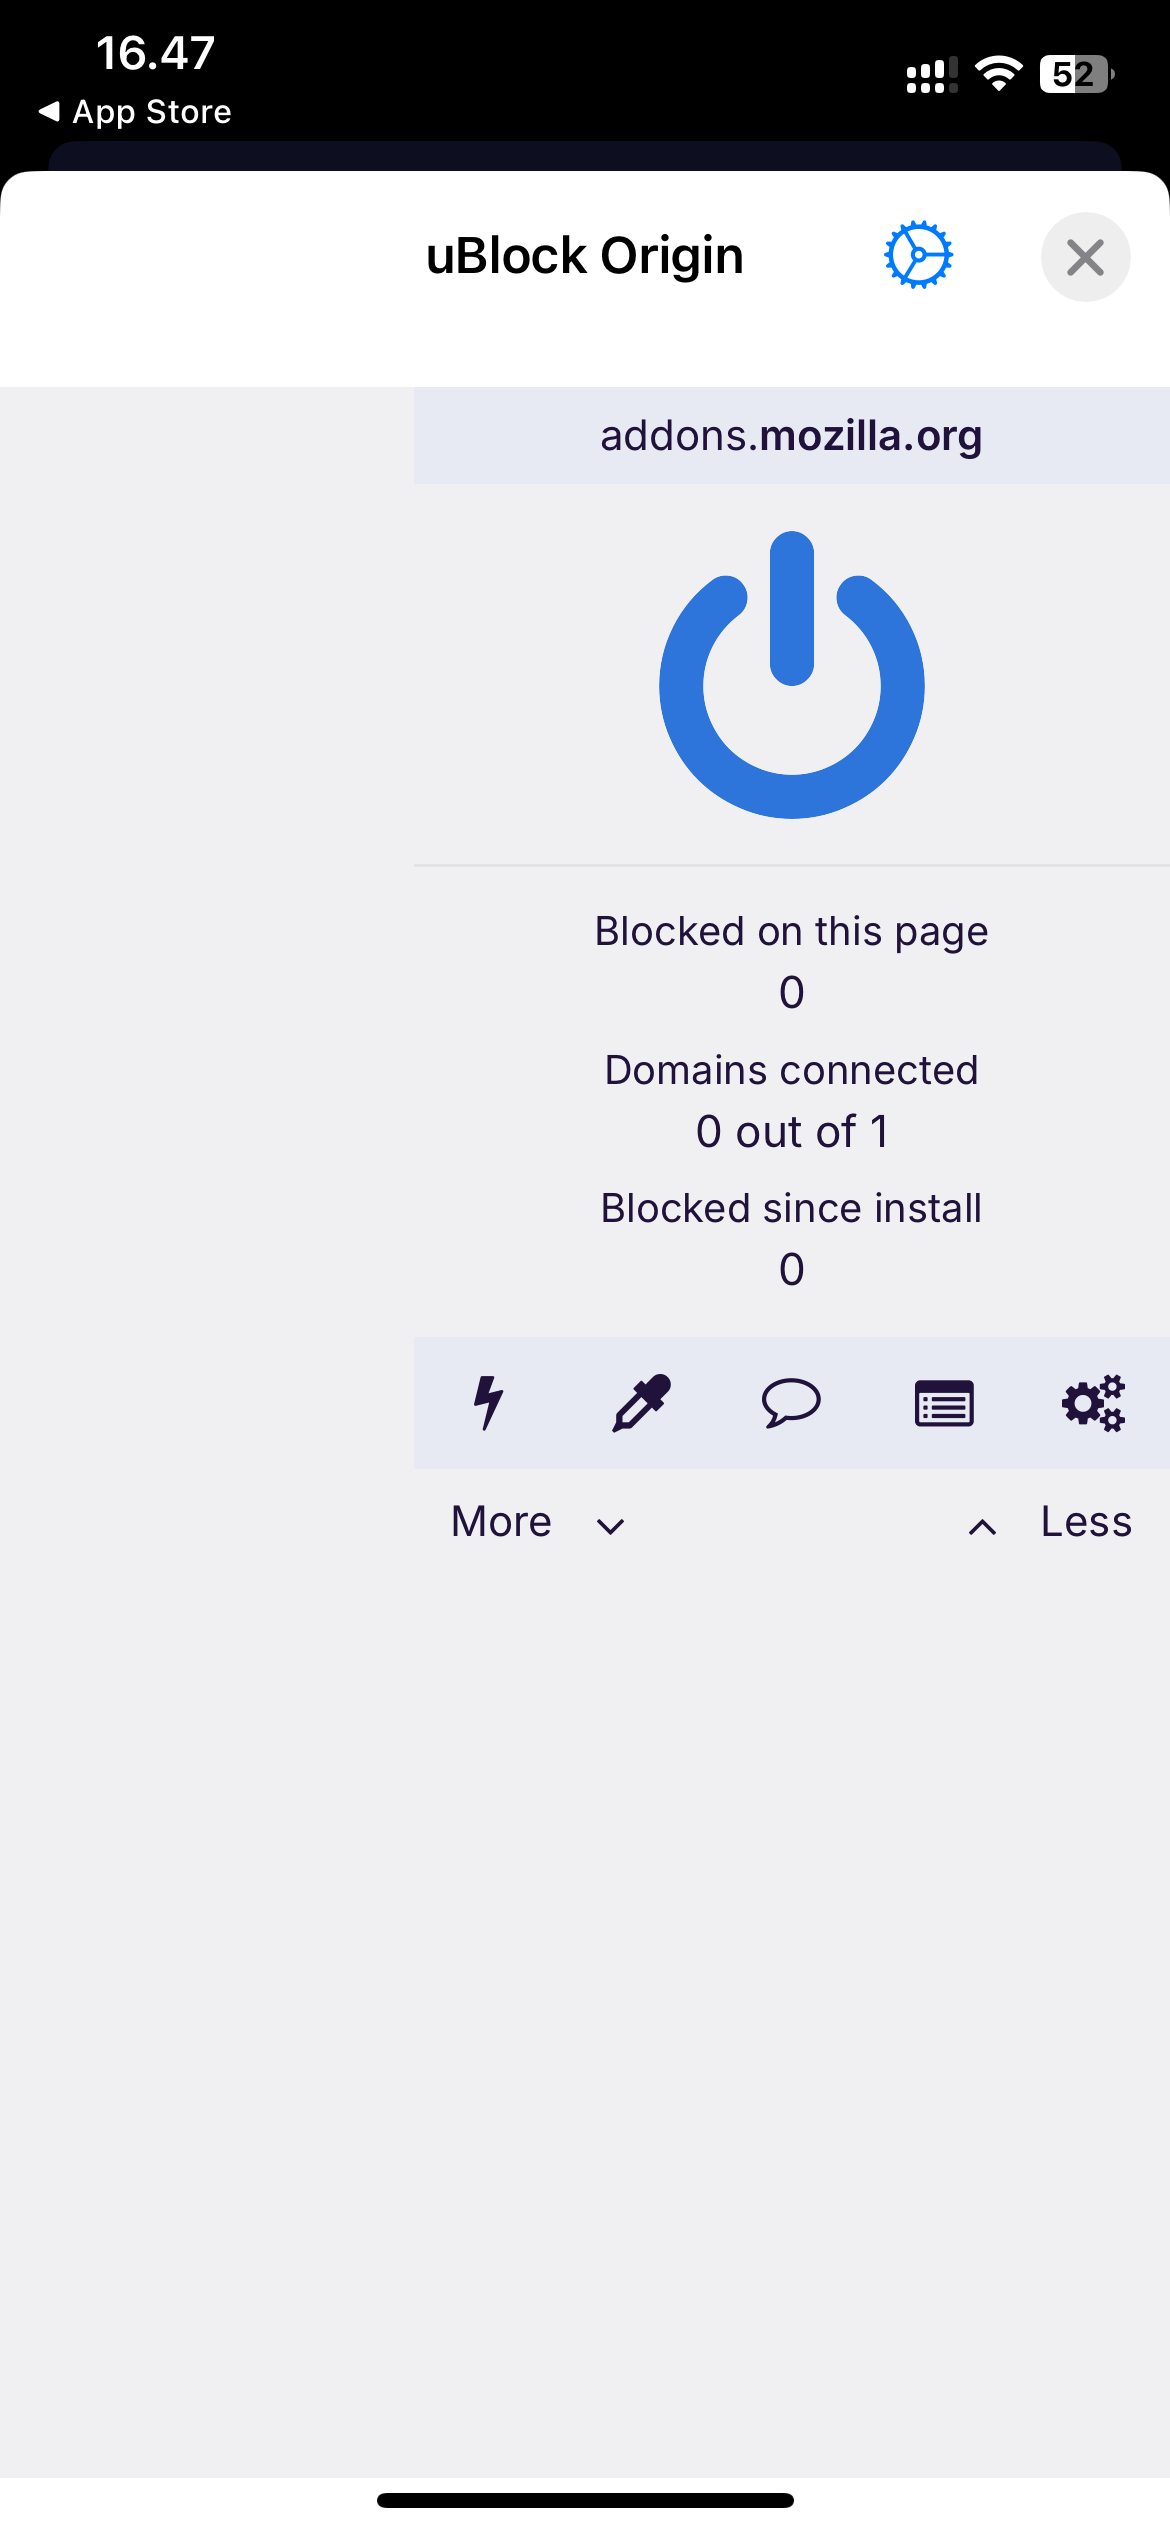Go back to App Store
1170x2532 pixels.
click(135, 112)
